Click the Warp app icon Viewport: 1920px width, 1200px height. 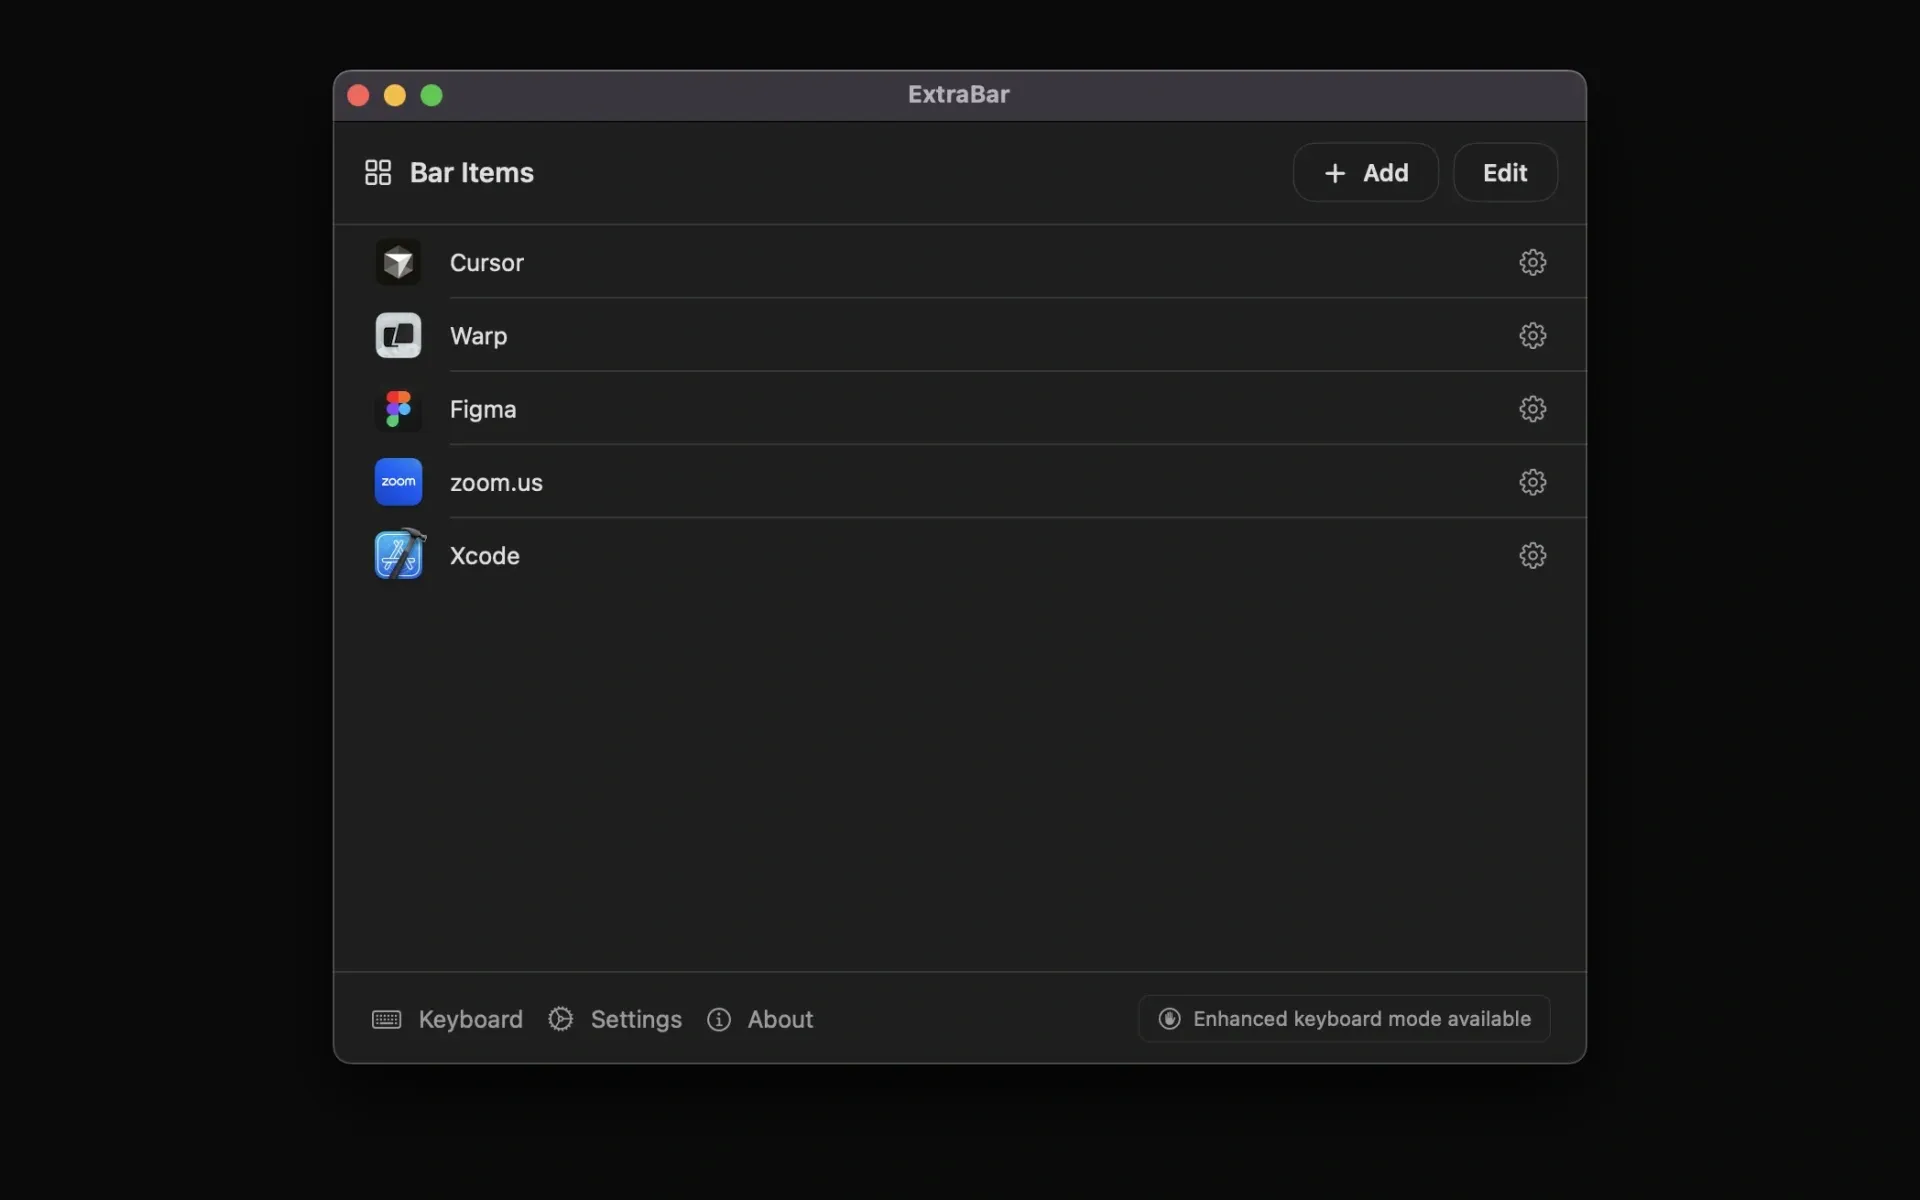click(x=398, y=335)
